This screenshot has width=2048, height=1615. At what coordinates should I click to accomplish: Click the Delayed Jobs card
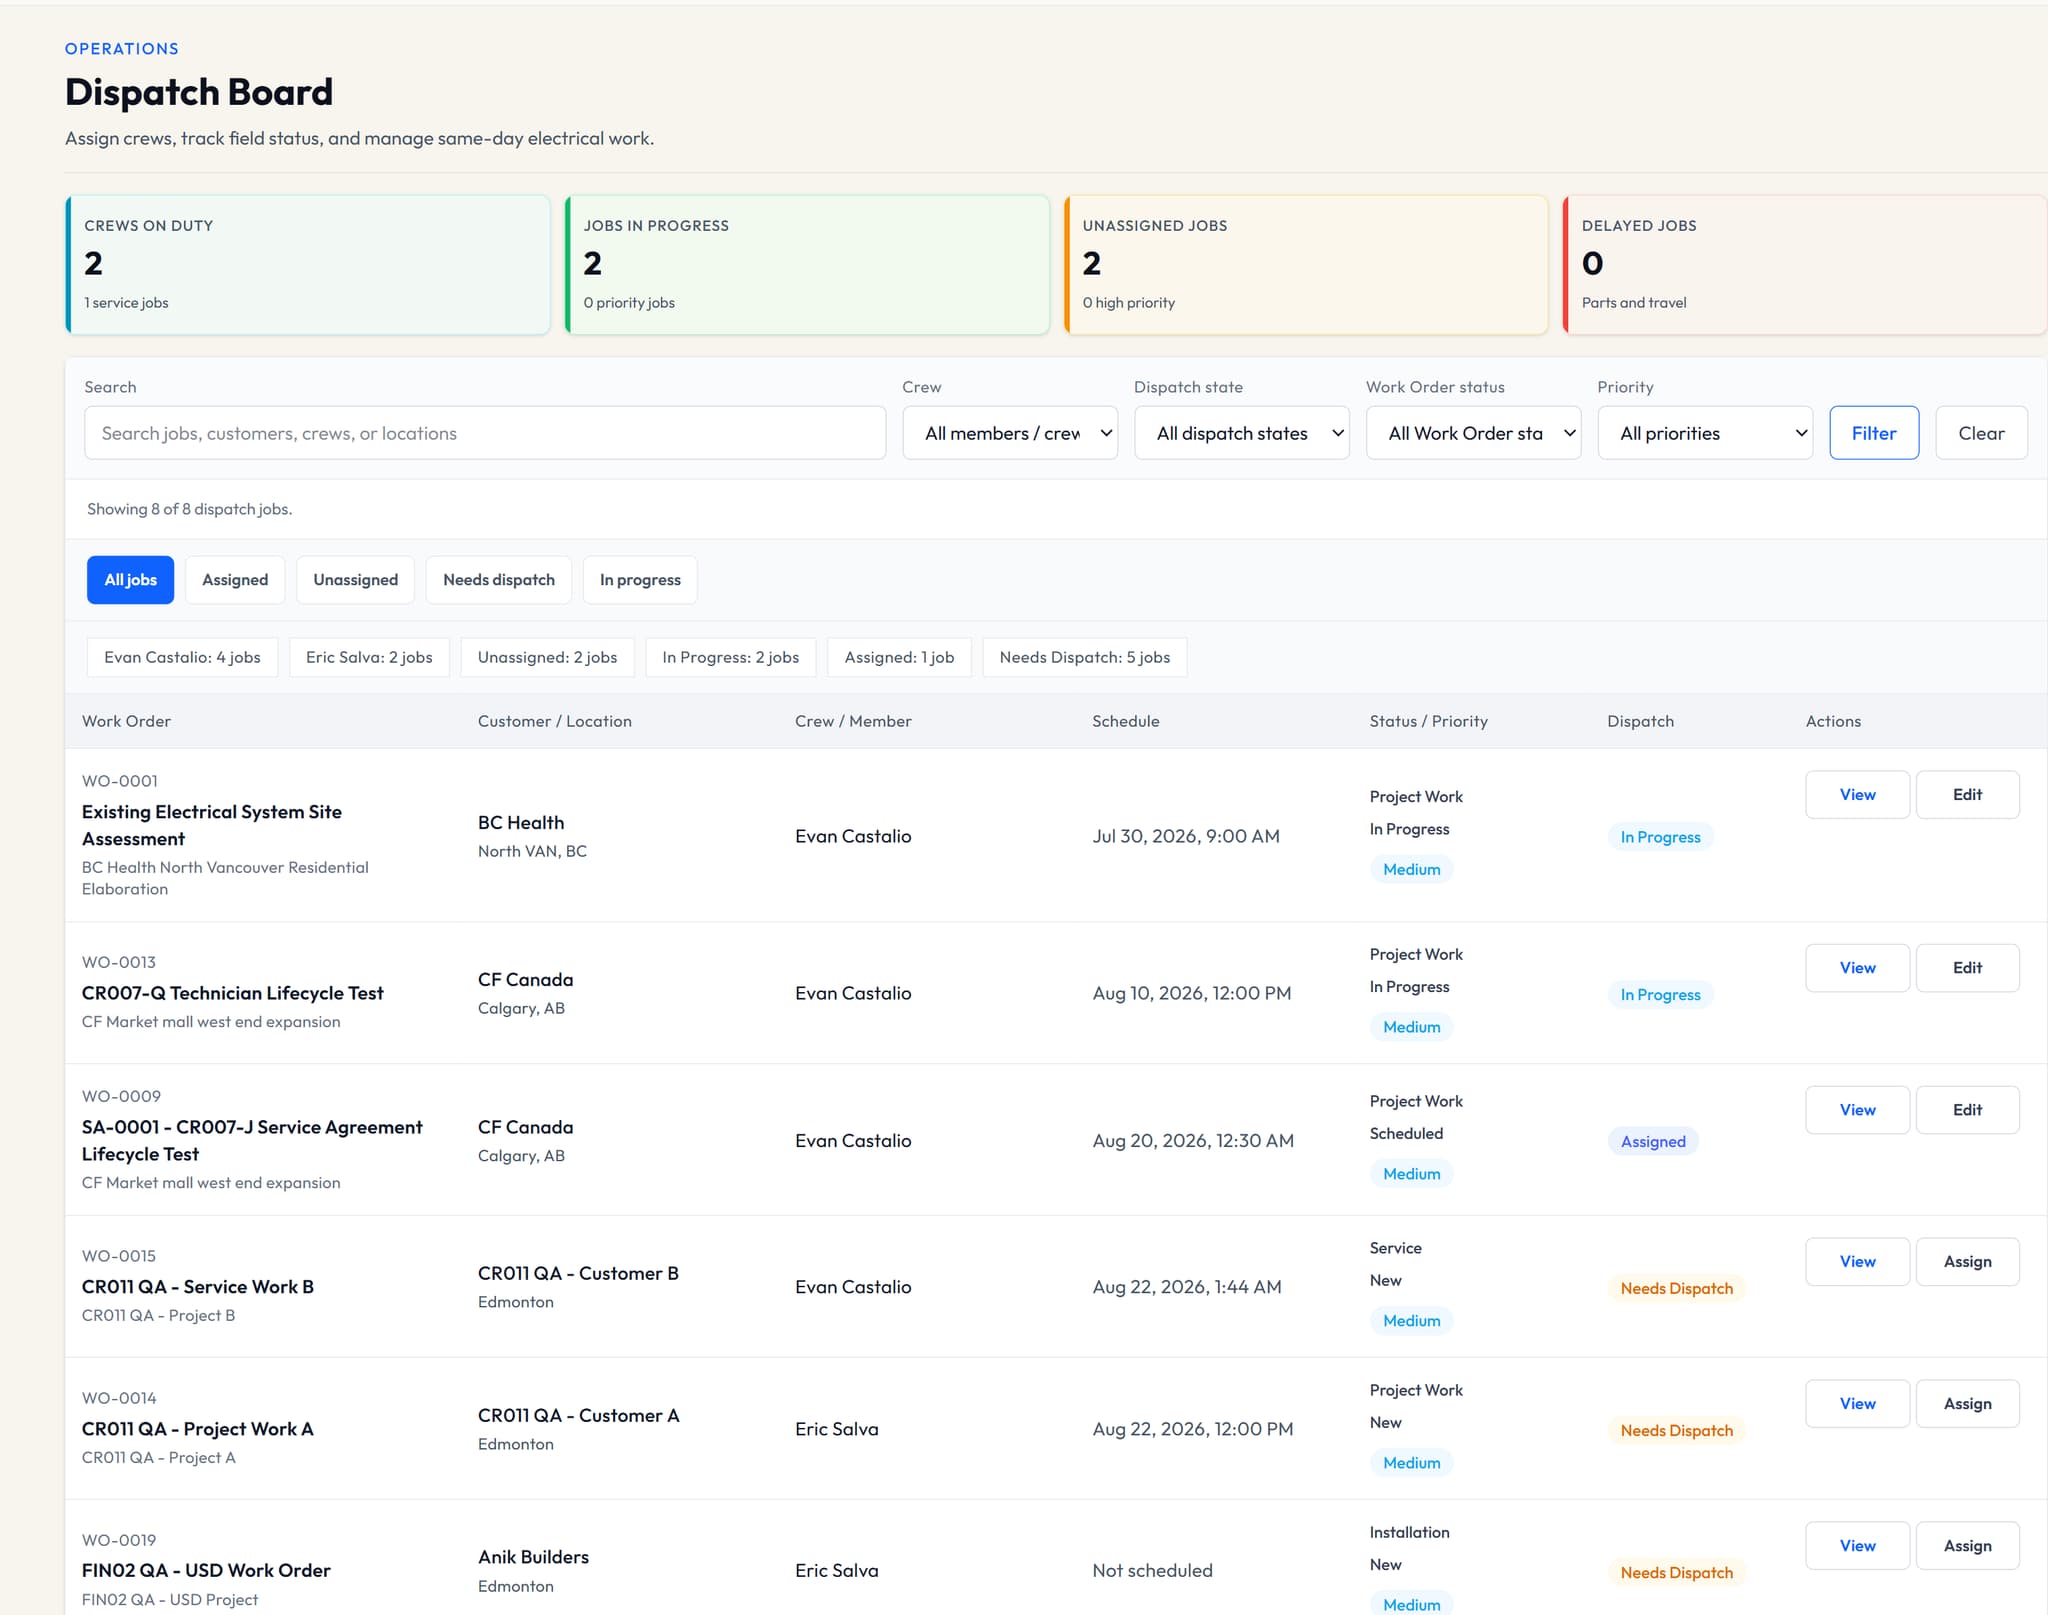pos(1805,265)
